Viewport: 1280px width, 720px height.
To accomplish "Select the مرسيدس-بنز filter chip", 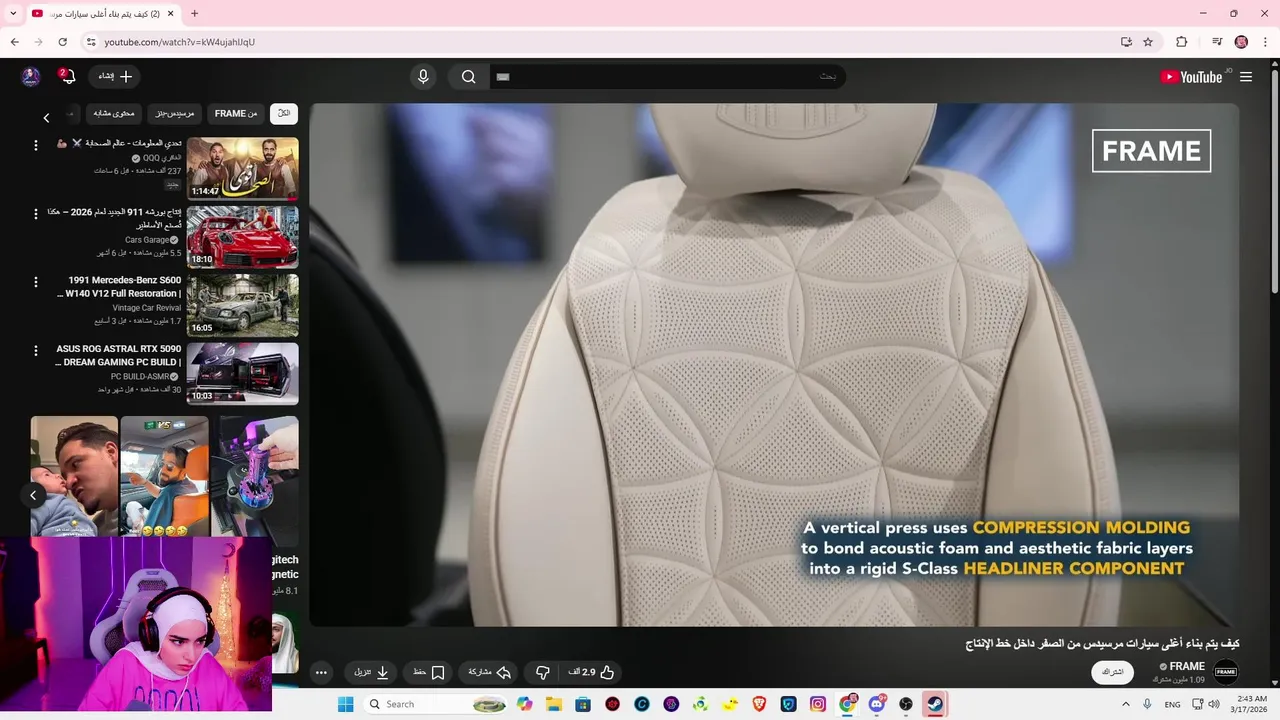I will tap(176, 114).
